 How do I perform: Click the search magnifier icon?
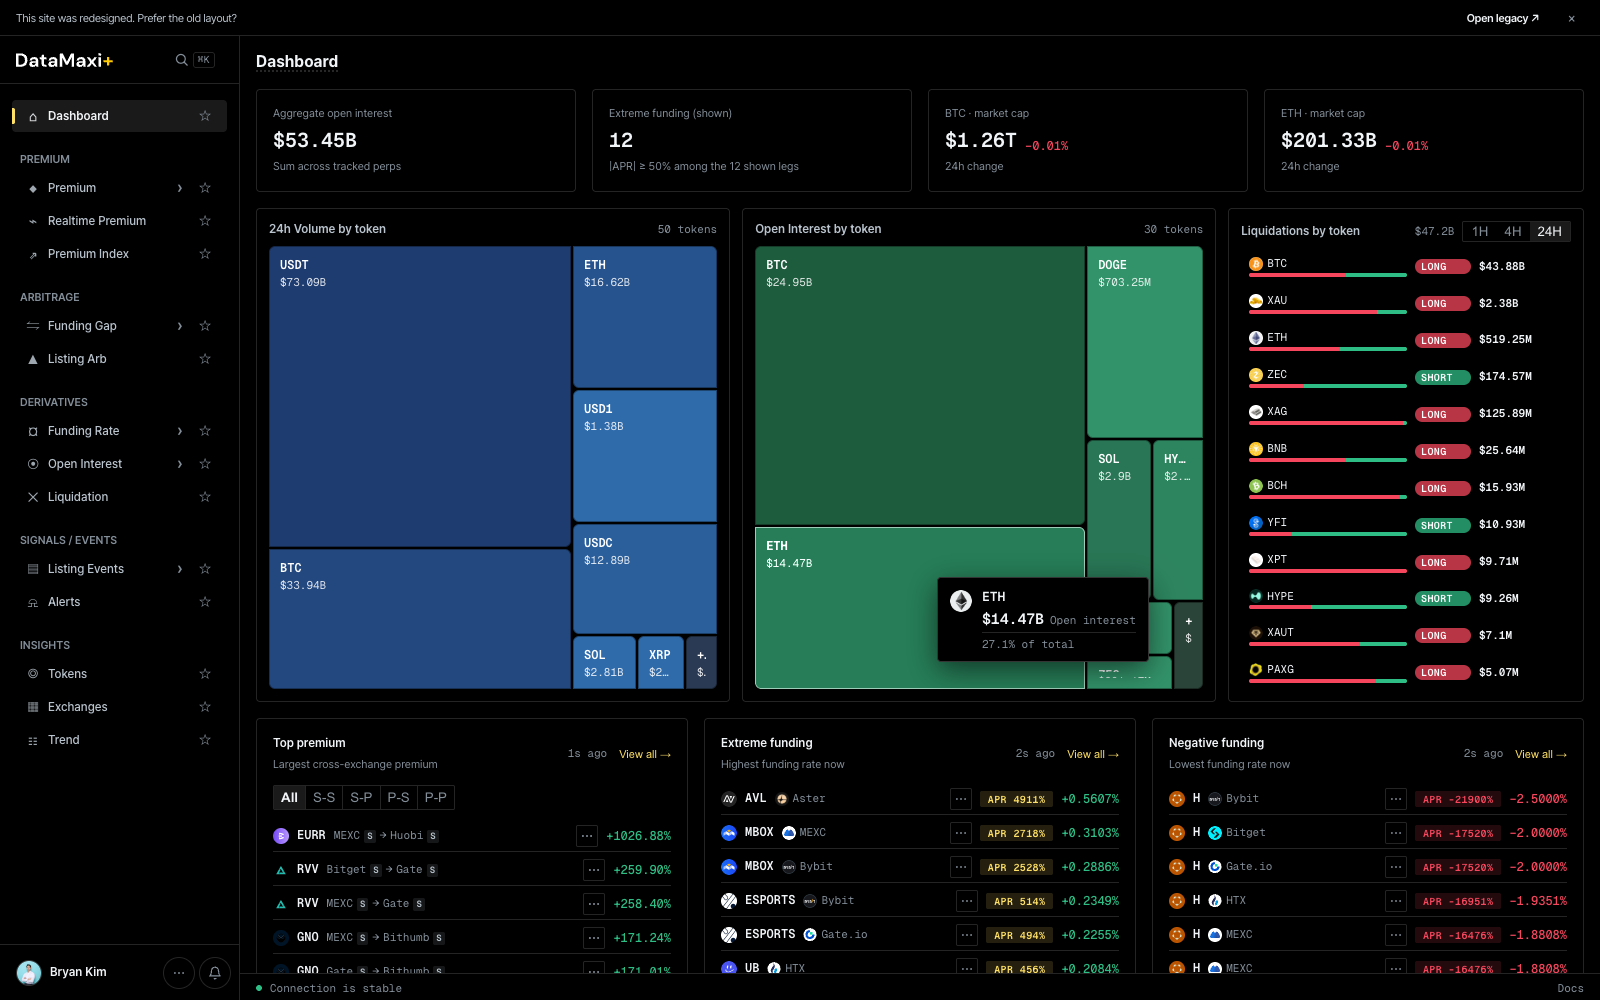coord(181,60)
